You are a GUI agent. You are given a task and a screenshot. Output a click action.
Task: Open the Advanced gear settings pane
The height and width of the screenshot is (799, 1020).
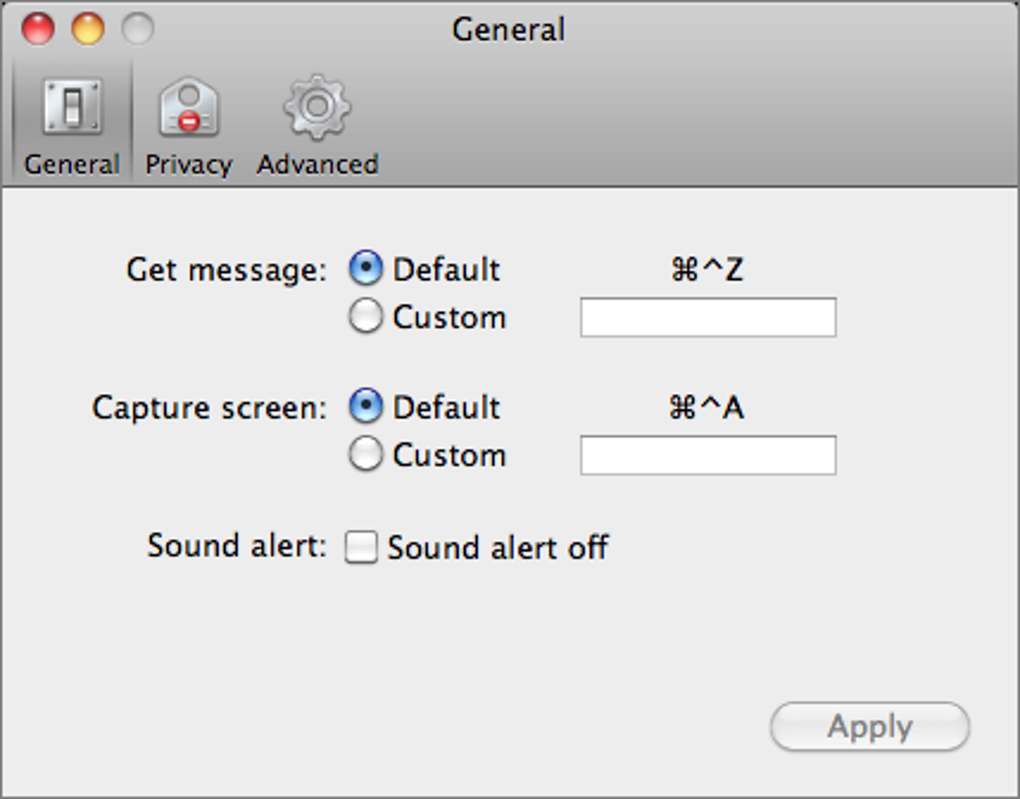[x=317, y=110]
